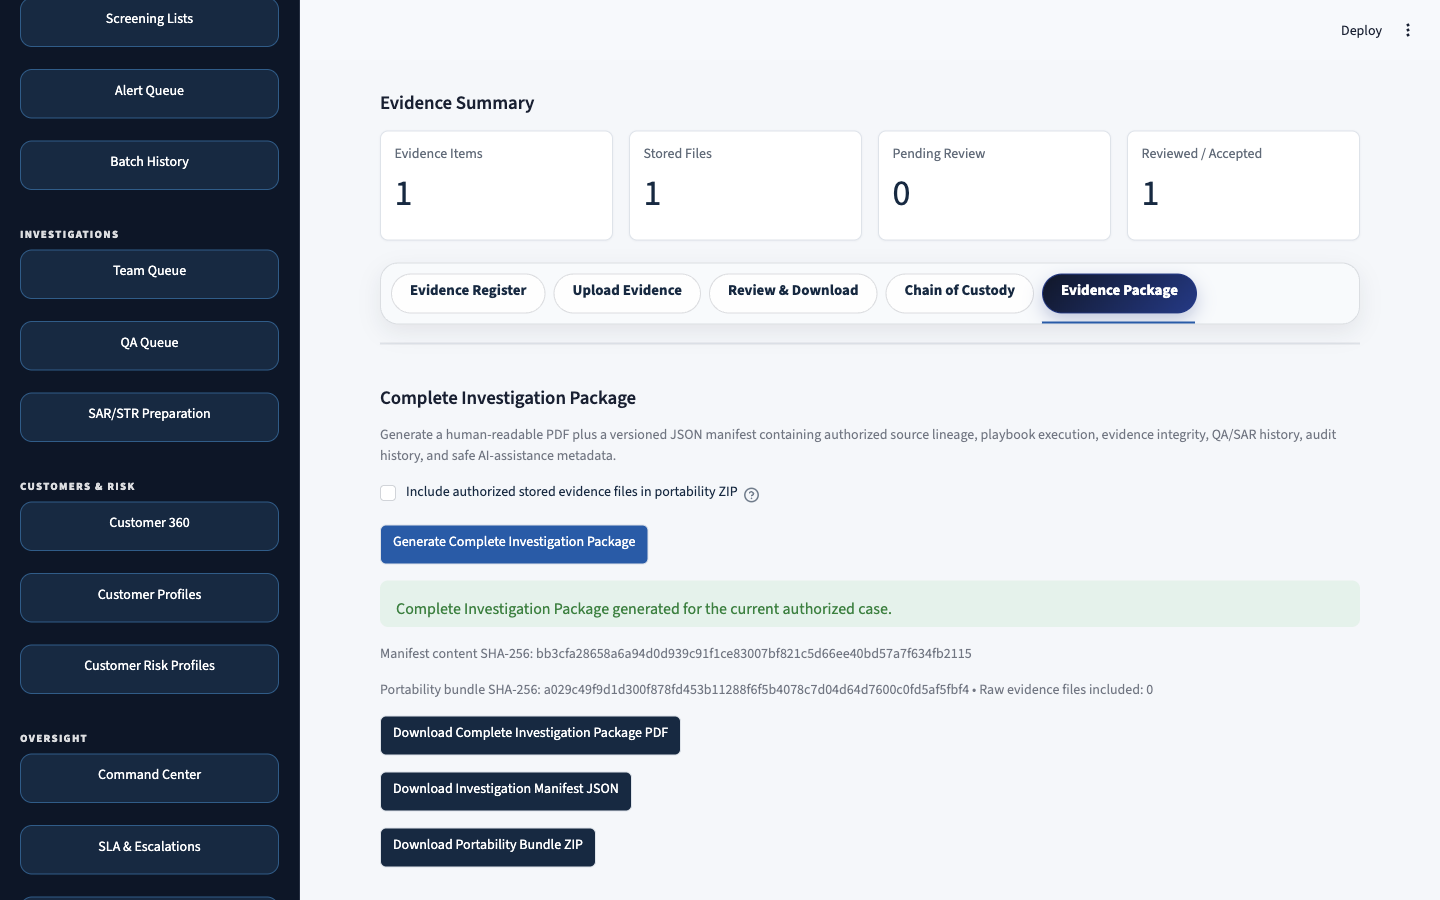The height and width of the screenshot is (900, 1440).
Task: Click the Complete Investigation Package heading
Action: click(508, 398)
